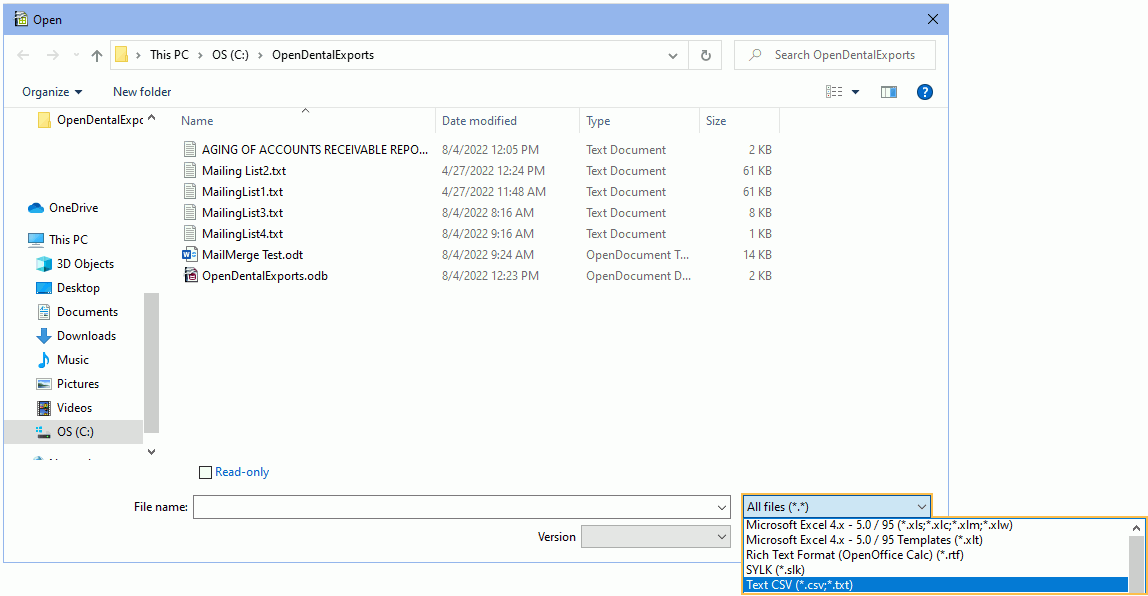Tick the Read-only checkbox
This screenshot has width=1148, height=596.
pos(206,472)
